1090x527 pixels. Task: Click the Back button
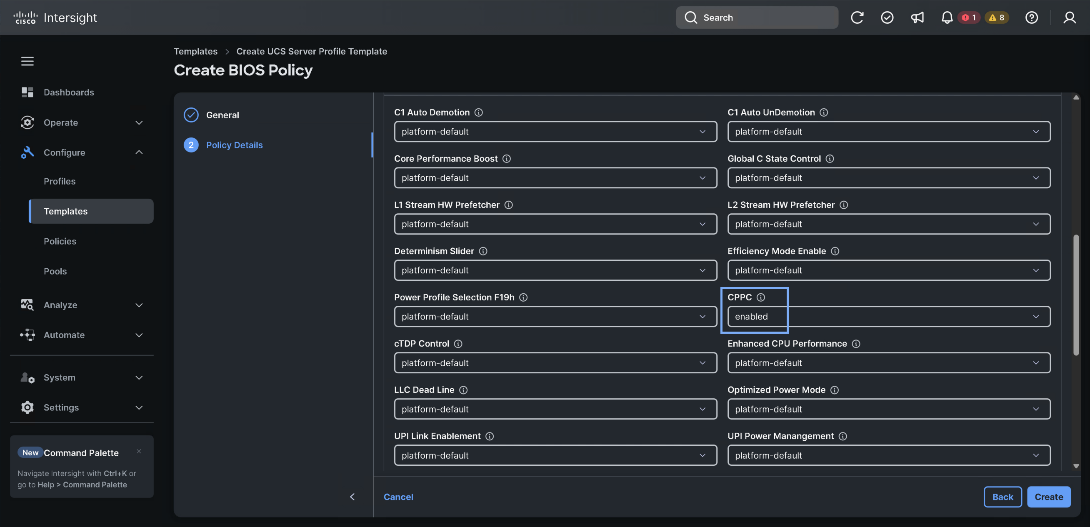pyautogui.click(x=1002, y=496)
